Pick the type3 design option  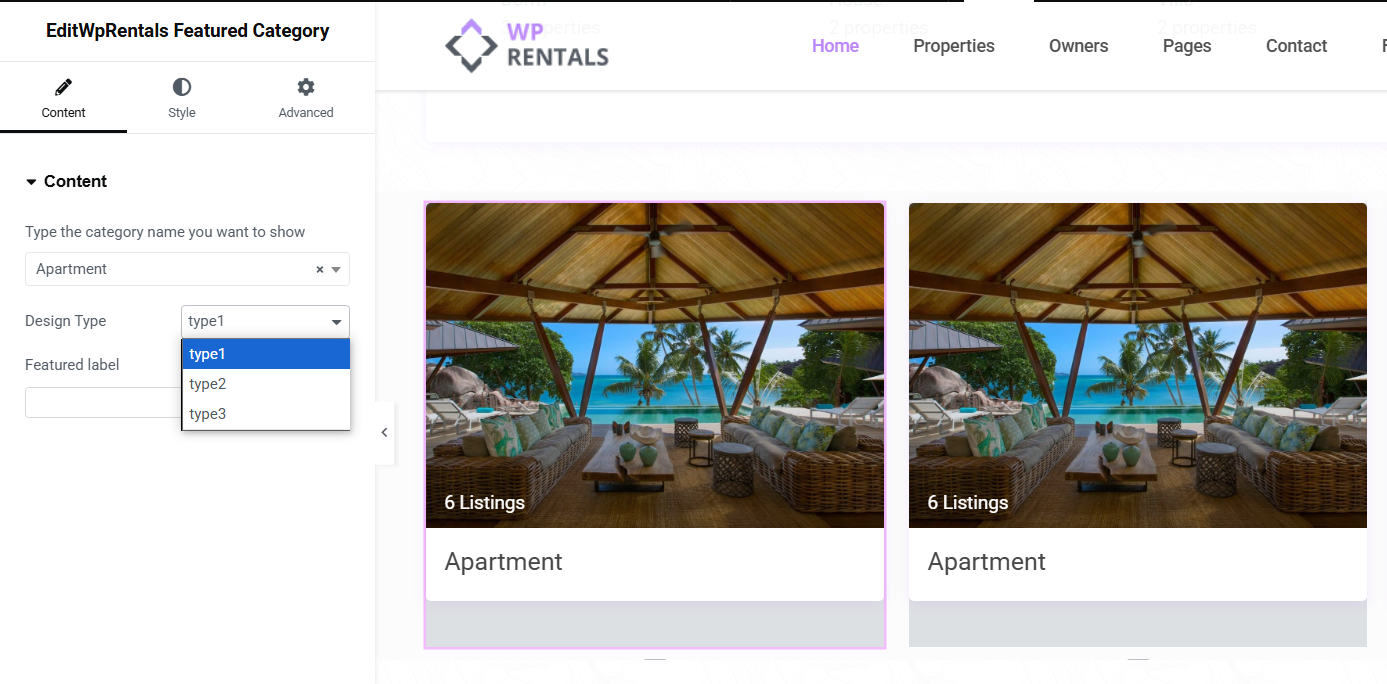(265, 414)
